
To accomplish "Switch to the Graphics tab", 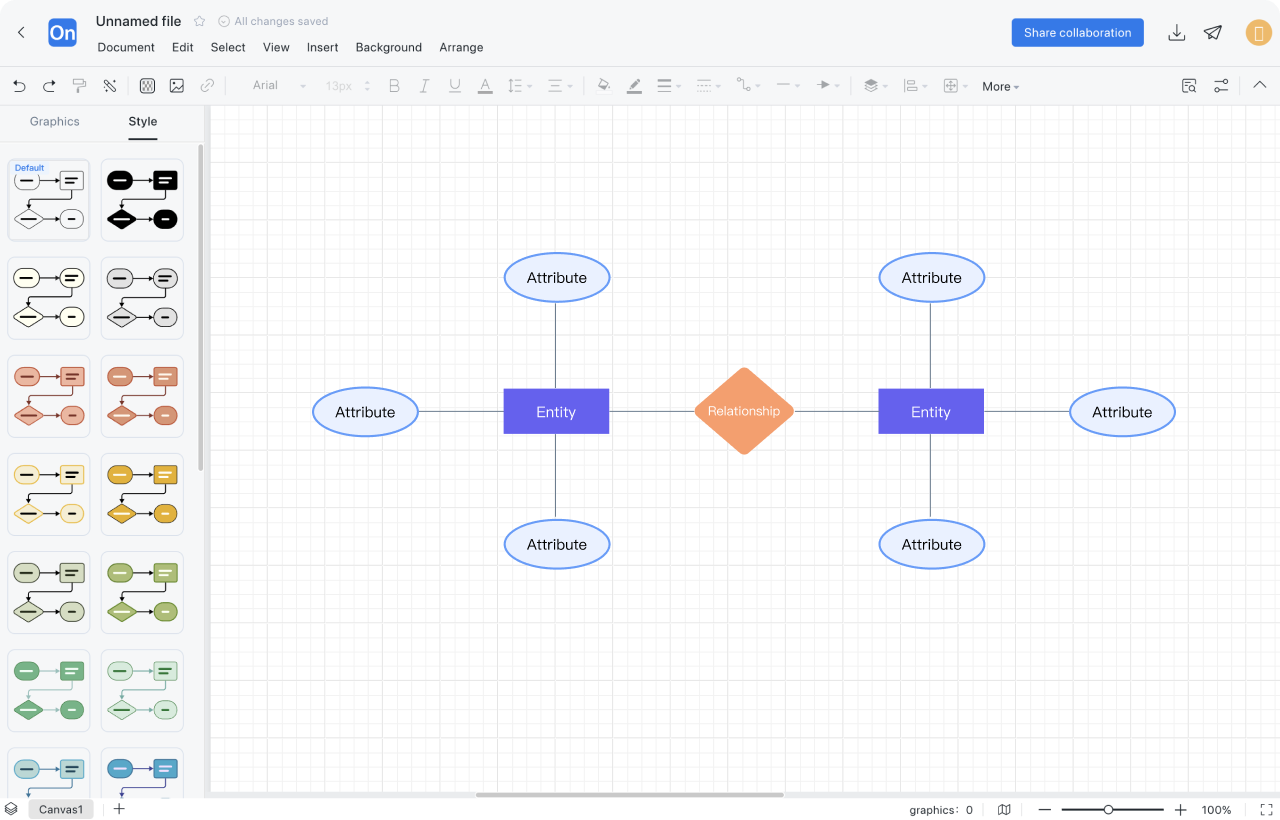I will (54, 121).
